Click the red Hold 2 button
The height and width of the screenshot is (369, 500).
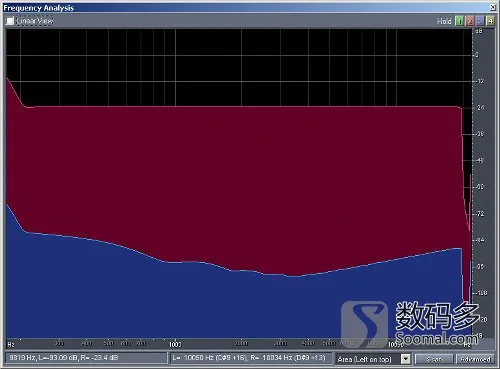[469, 21]
